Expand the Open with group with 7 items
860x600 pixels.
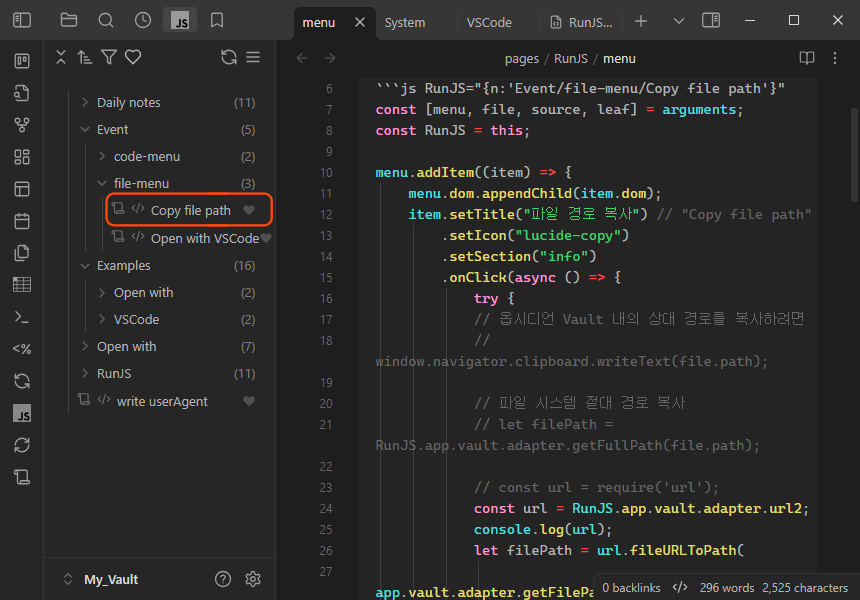click(x=85, y=346)
